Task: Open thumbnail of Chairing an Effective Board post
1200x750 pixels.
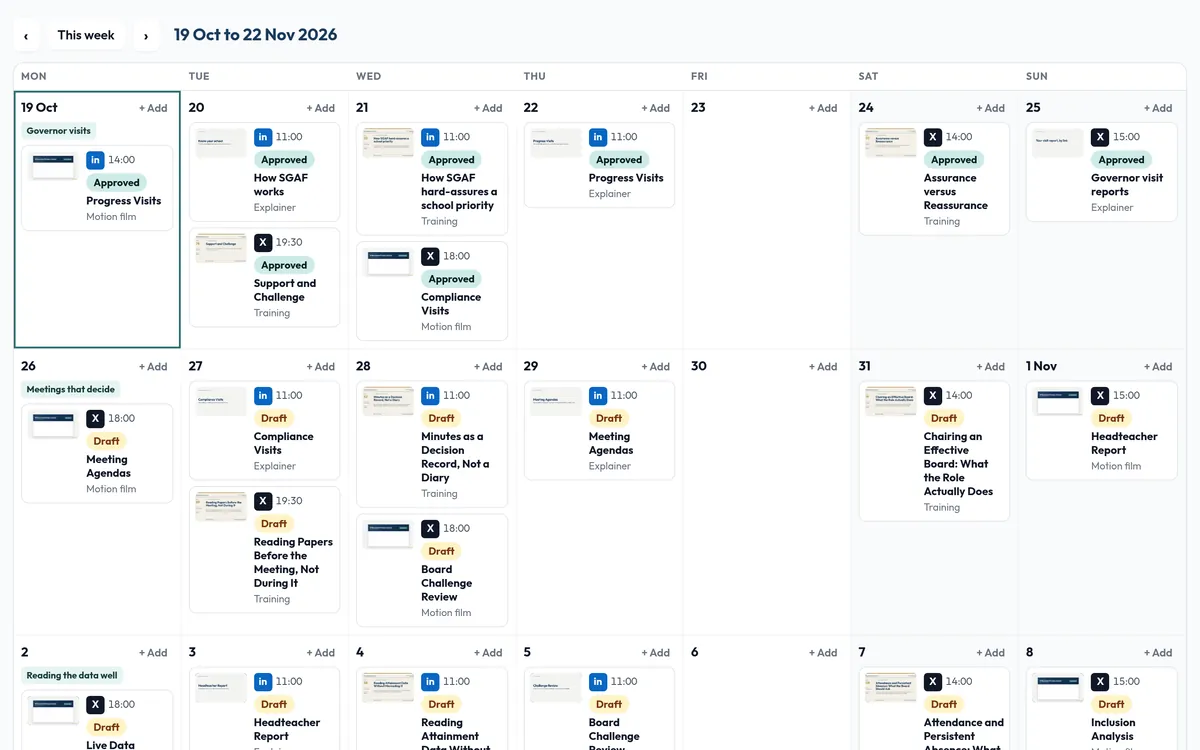Action: (891, 402)
